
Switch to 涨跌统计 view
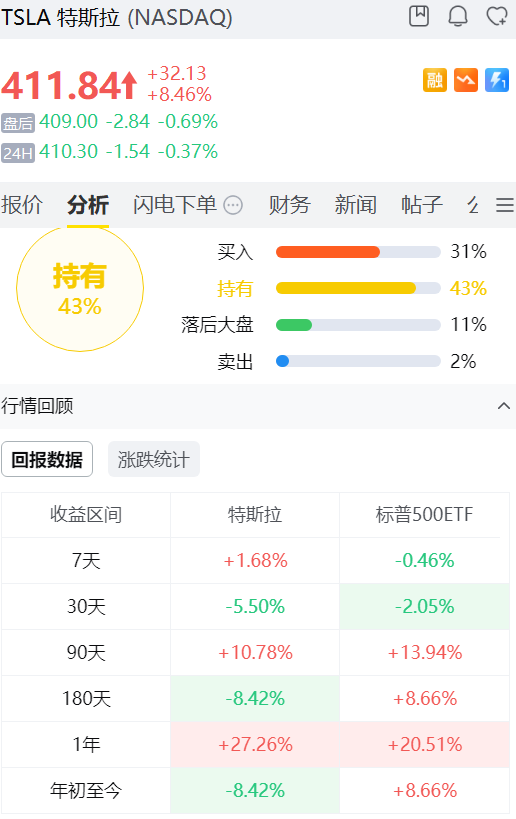[154, 459]
